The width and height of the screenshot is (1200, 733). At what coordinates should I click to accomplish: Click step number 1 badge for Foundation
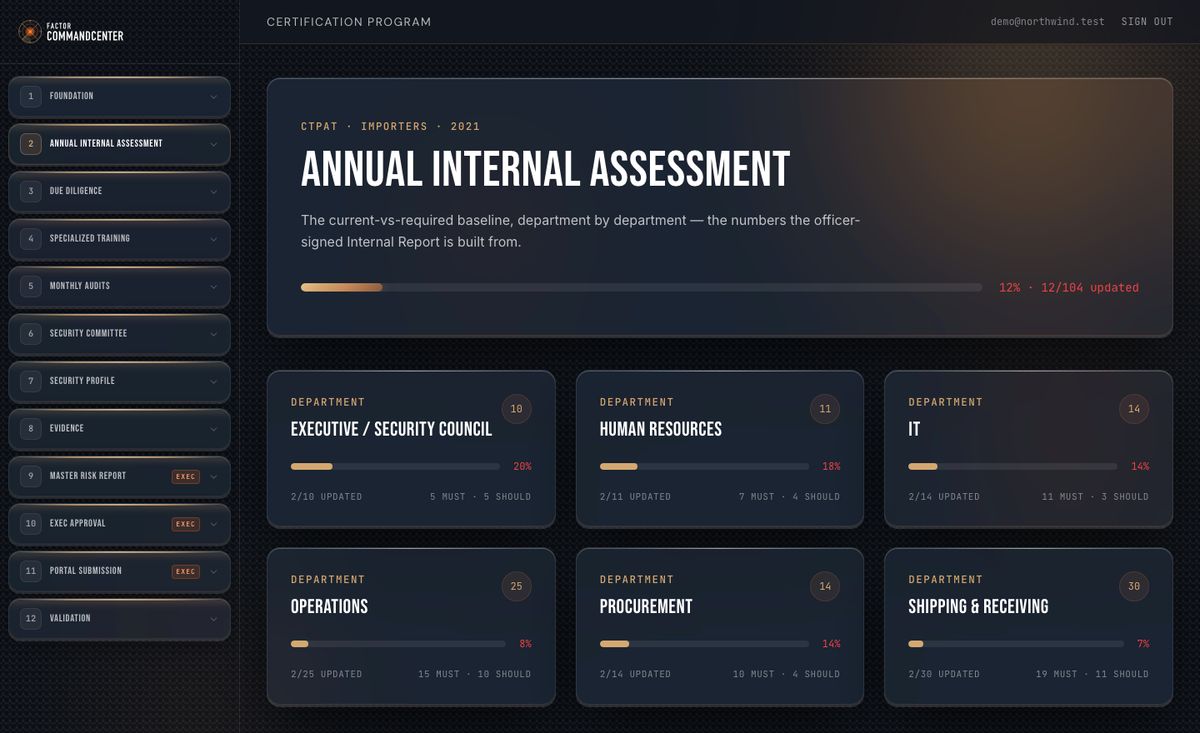point(31,96)
